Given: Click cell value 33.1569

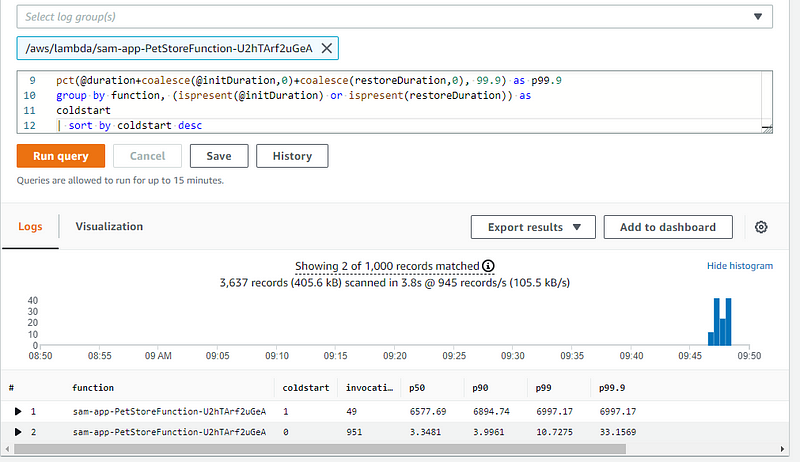Looking at the screenshot, I should (x=618, y=432).
